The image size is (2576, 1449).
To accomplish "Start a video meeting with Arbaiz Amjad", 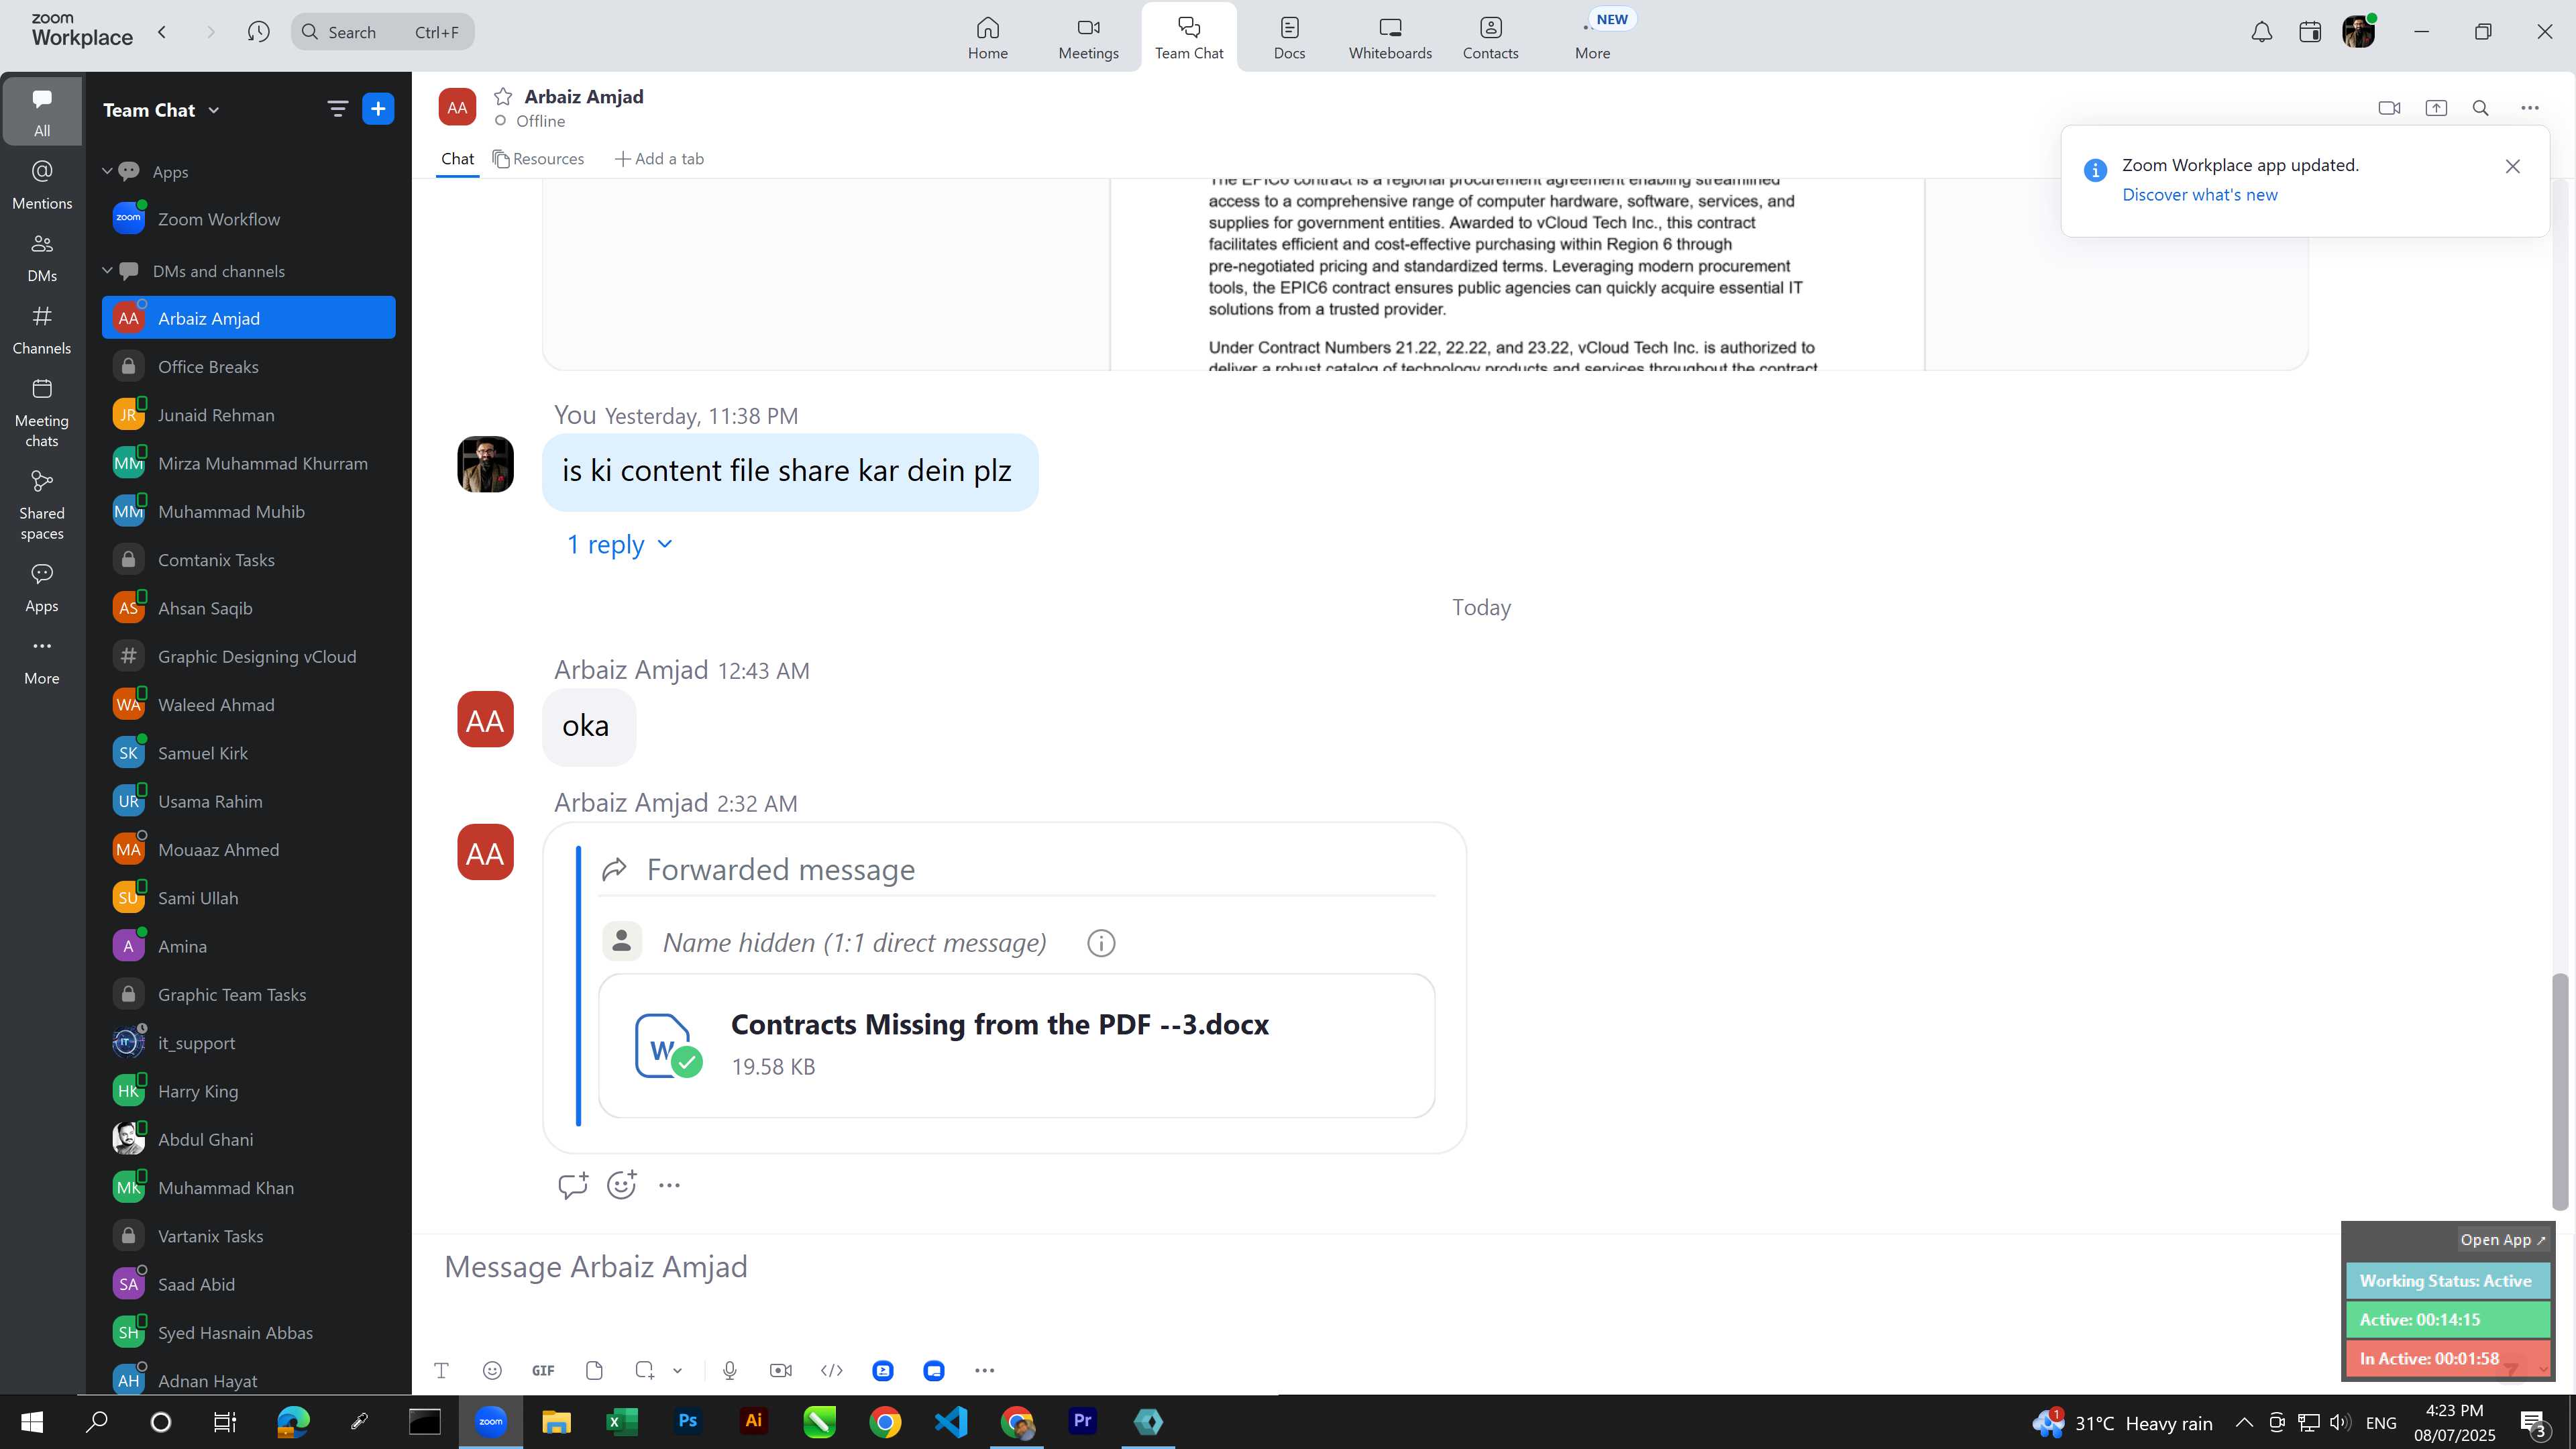I will click(2389, 108).
